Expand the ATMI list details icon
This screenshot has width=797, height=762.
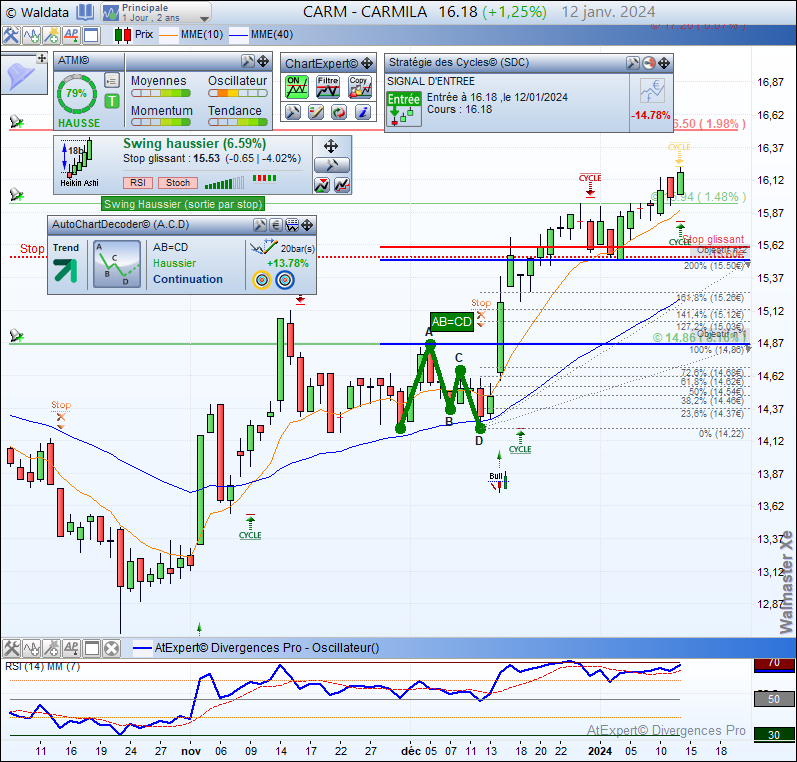click(x=112, y=81)
